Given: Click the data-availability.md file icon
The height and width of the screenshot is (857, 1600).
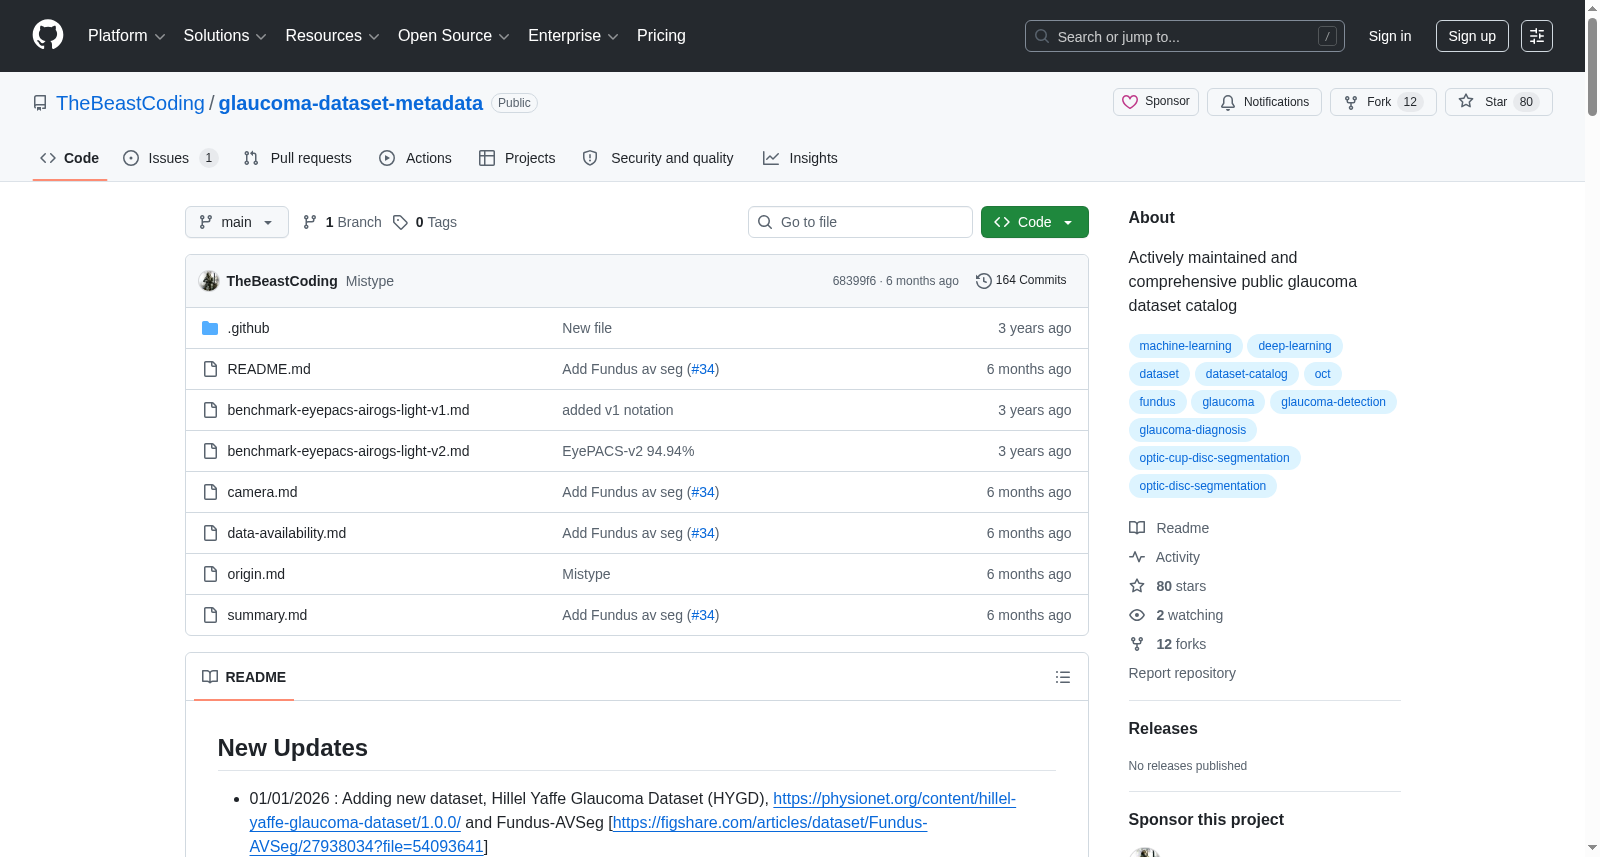Looking at the screenshot, I should 210,533.
